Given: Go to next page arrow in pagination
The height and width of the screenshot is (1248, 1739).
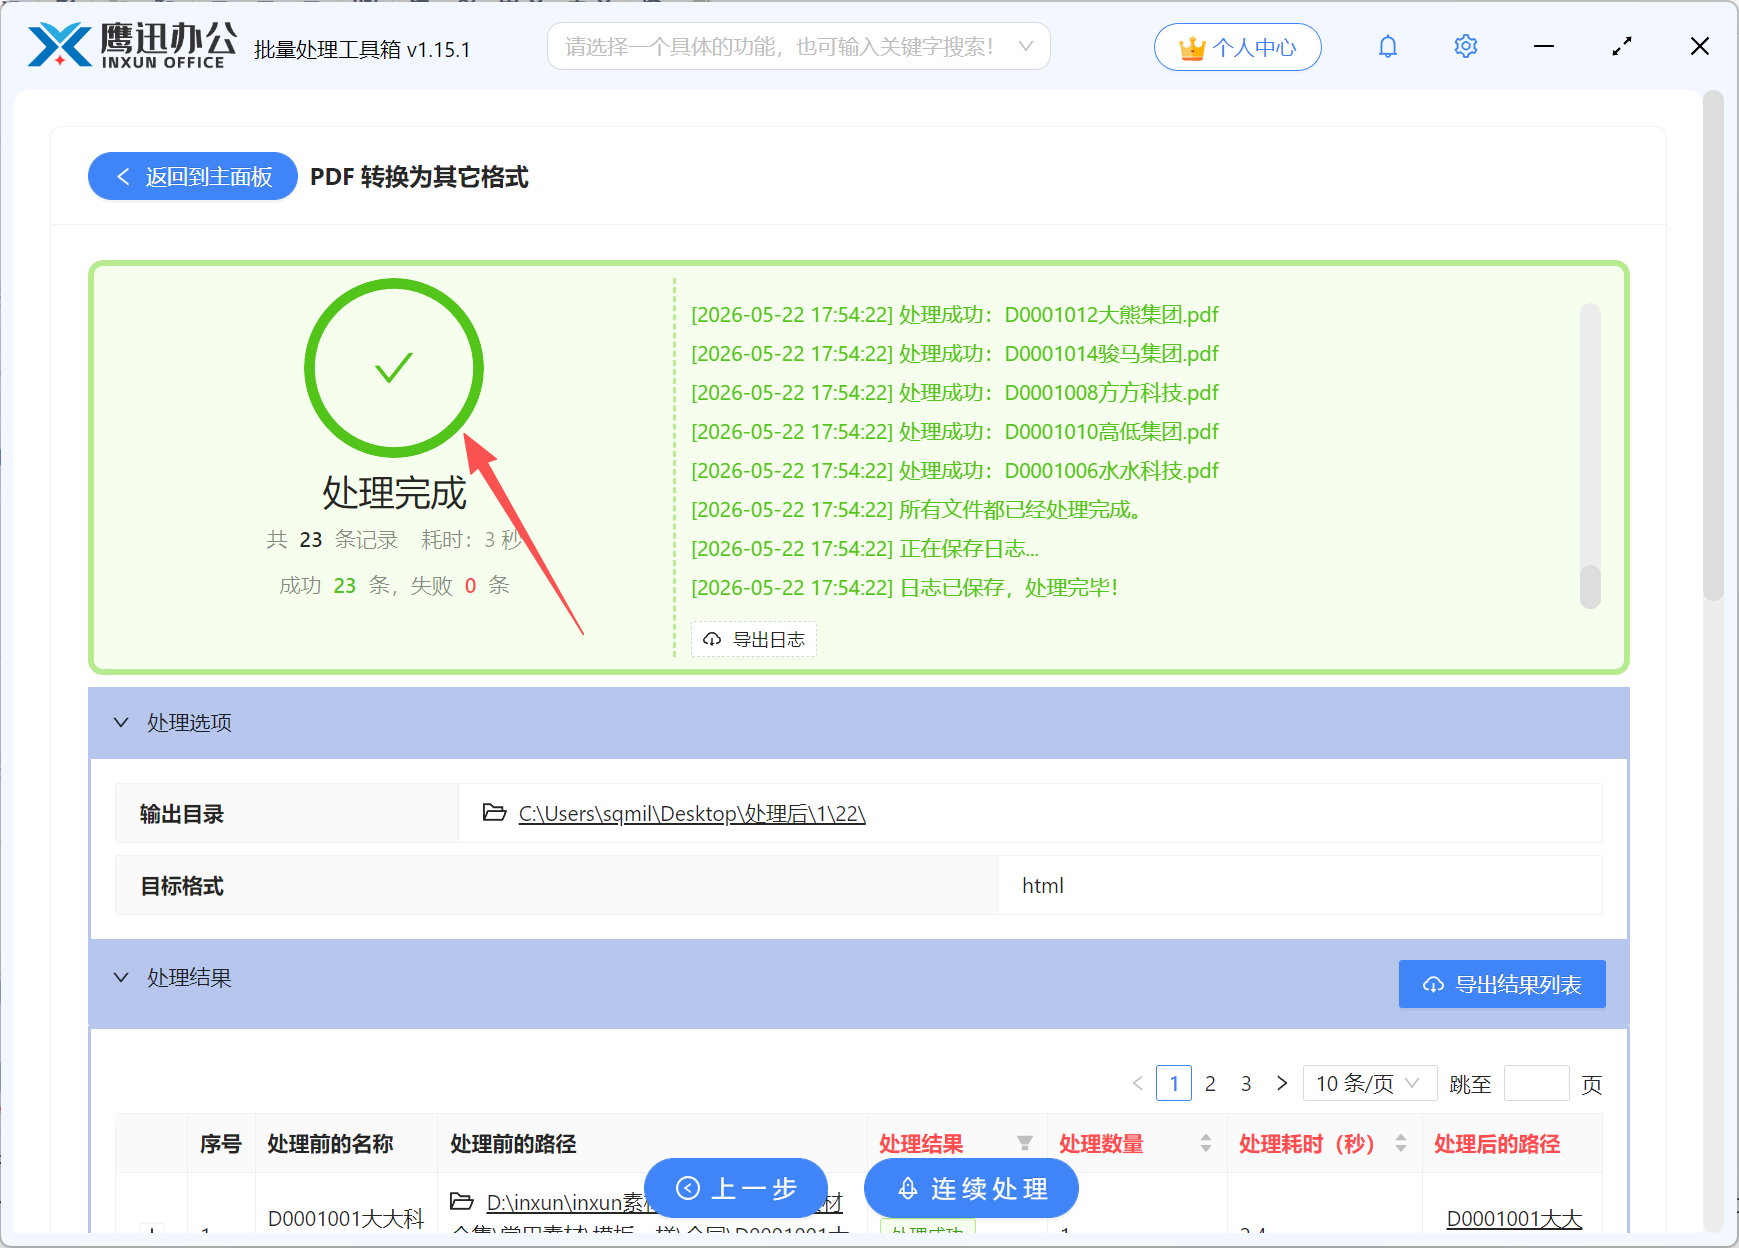Looking at the screenshot, I should pos(1282,1083).
